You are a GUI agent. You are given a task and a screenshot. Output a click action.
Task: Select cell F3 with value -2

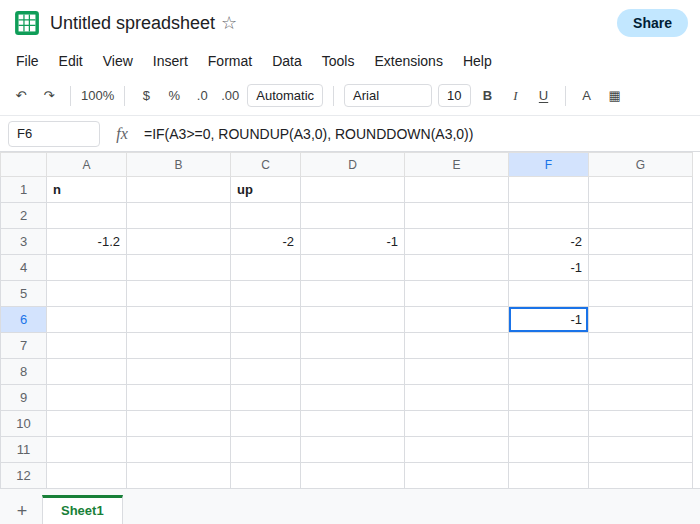[548, 241]
